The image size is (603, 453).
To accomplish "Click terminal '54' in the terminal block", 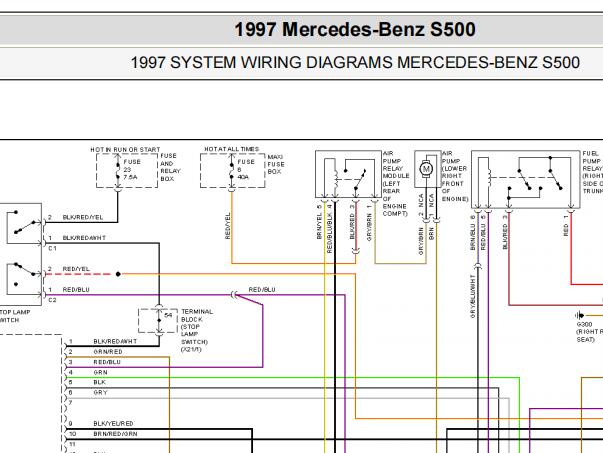I will click(x=168, y=315).
